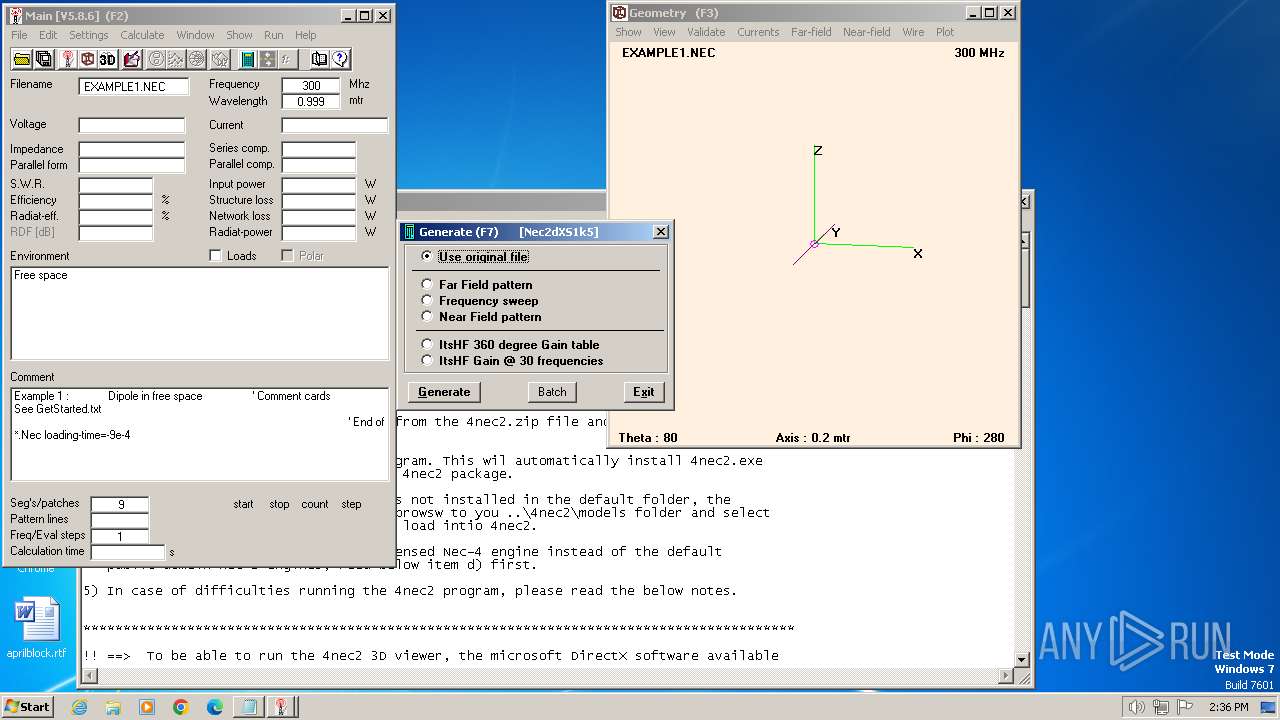Viewport: 1280px width, 720px height.
Task: Switch to Notepad taskbar window
Action: point(248,707)
